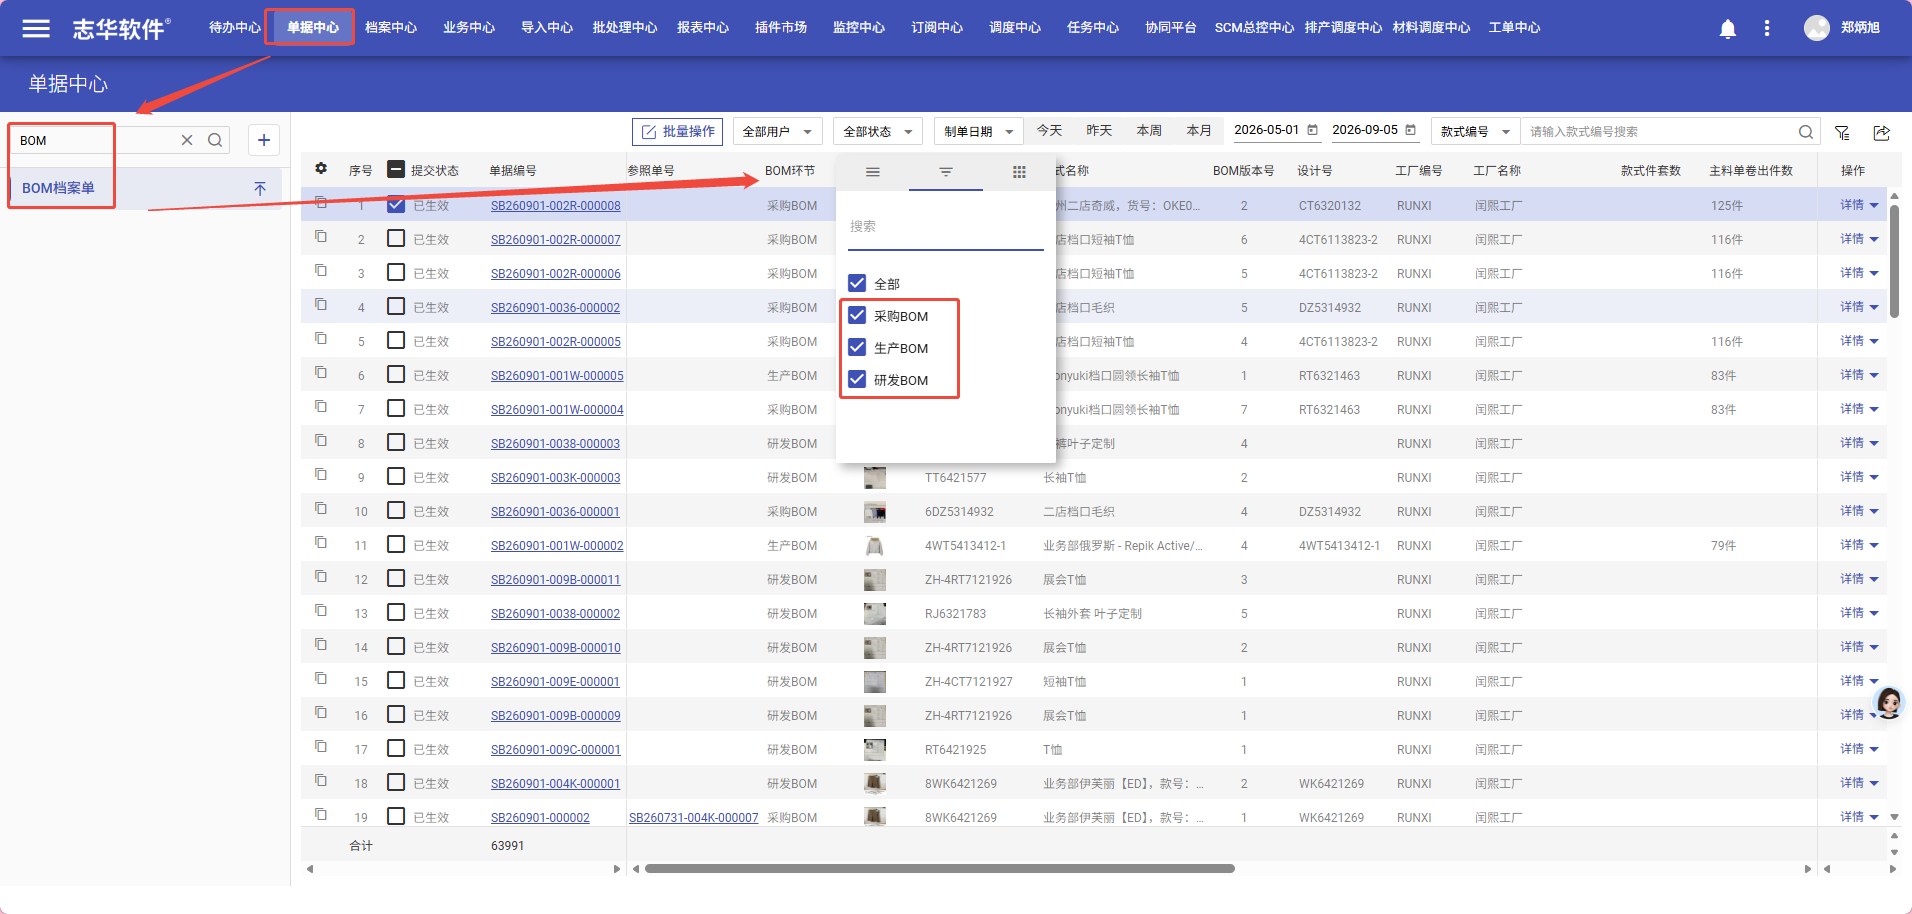Open the table column settings gear
This screenshot has height=914, width=1912.
click(321, 169)
